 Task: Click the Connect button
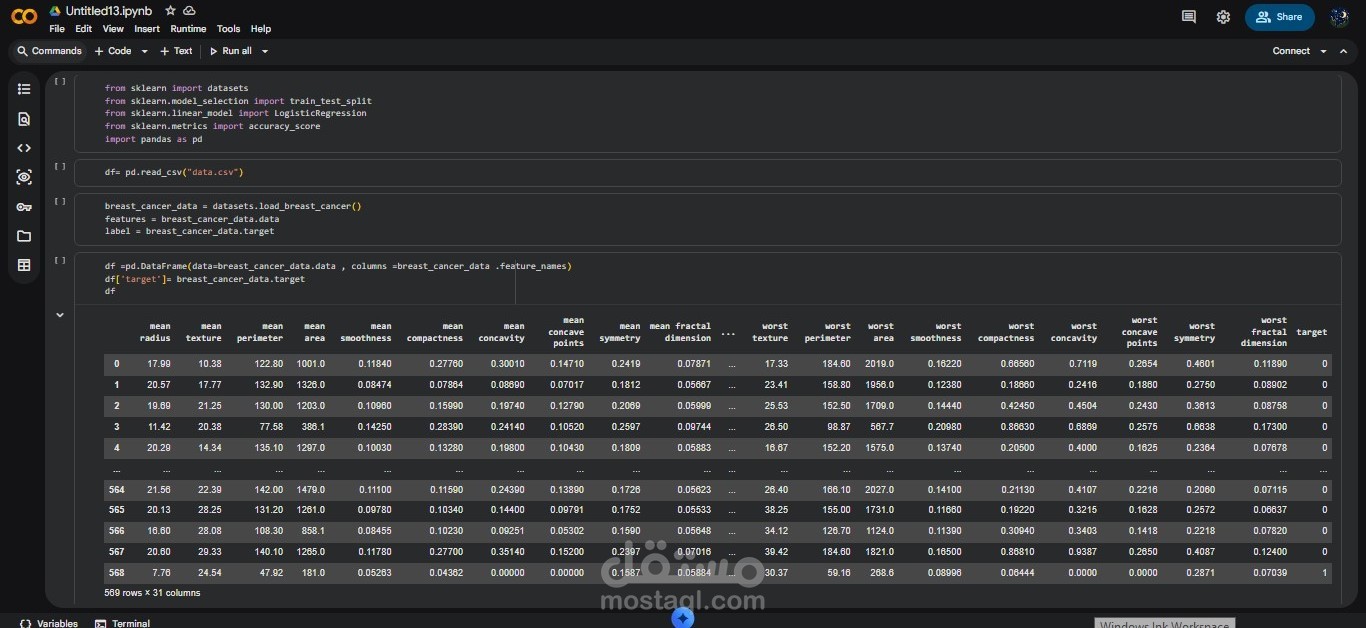(1291, 51)
